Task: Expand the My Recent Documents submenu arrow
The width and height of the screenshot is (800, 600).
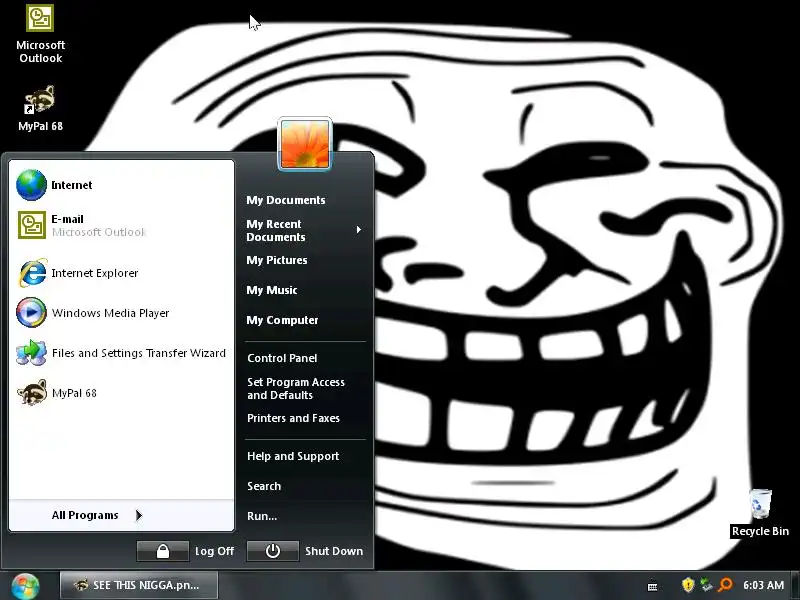Action: (359, 230)
